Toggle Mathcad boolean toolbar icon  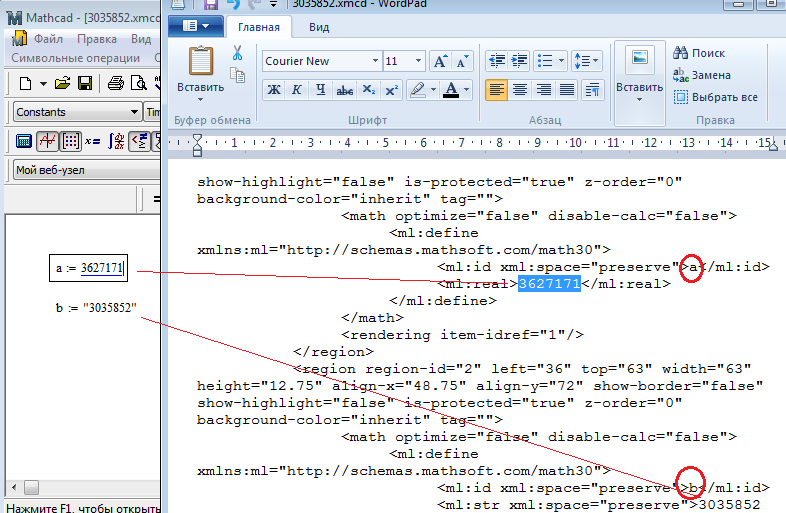coord(139,141)
